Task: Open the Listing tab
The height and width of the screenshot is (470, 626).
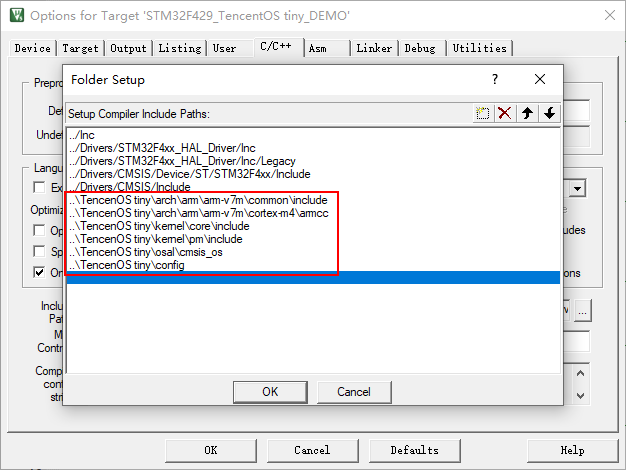Action: coord(180,48)
